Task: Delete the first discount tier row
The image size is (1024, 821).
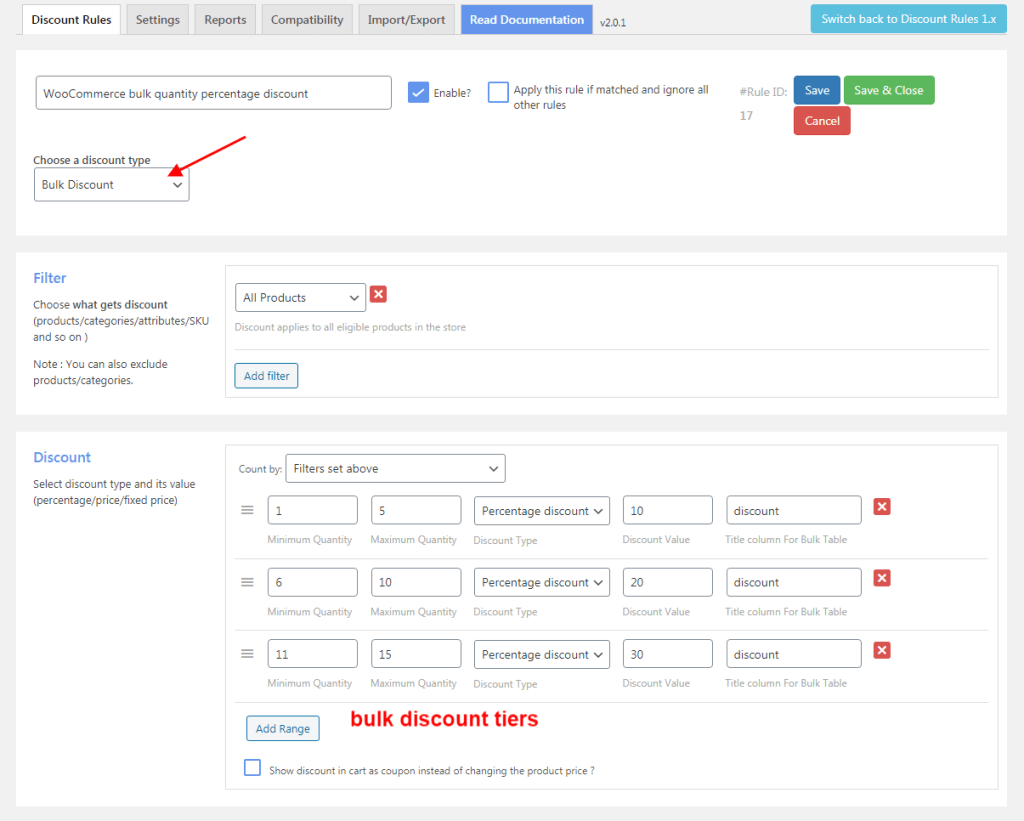Action: tap(882, 507)
